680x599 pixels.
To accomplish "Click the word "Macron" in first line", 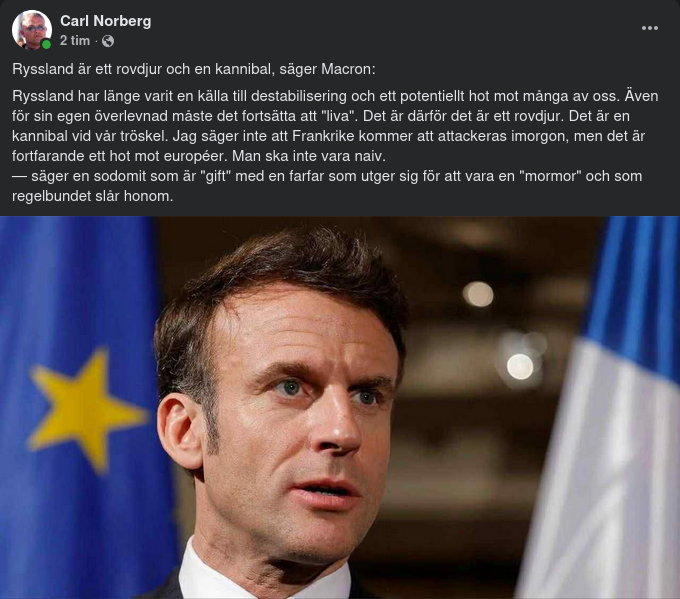I will pyautogui.click(x=346, y=69).
